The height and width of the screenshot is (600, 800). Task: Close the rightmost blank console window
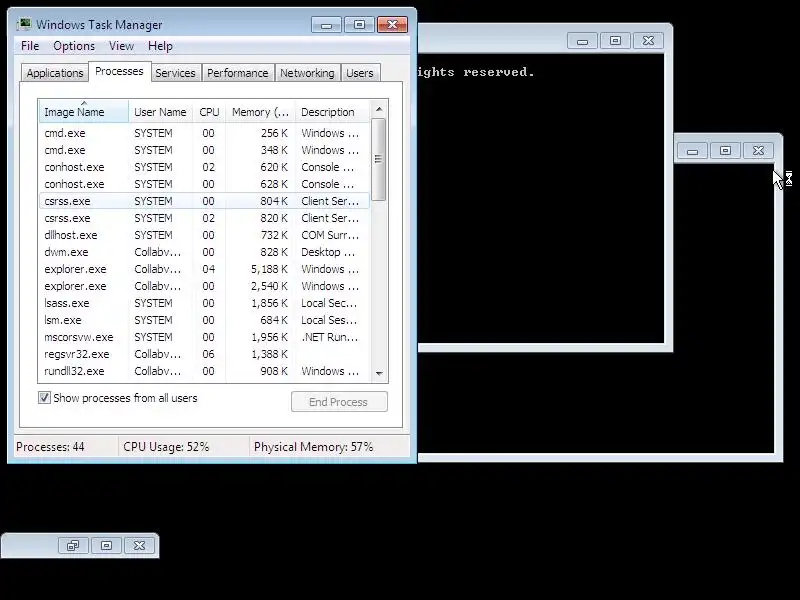(758, 151)
